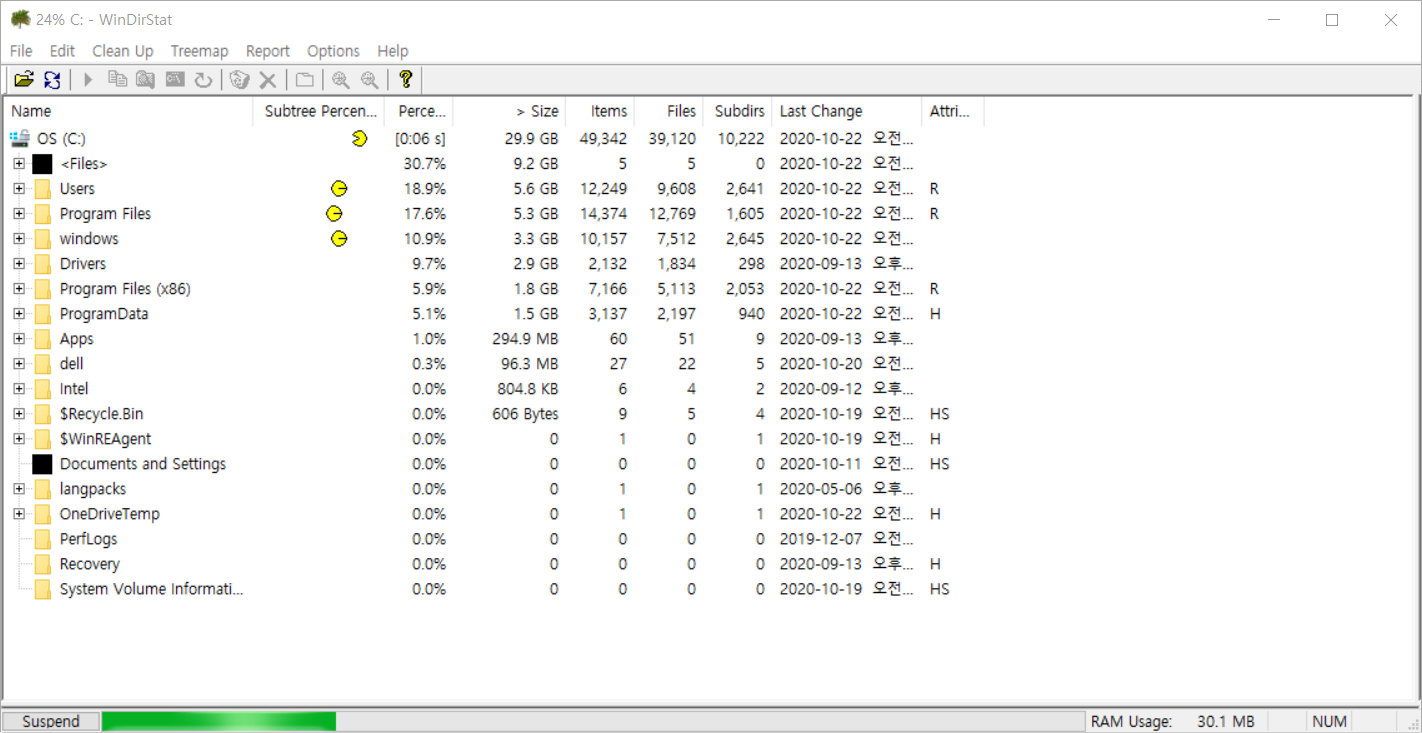Sort by the Size column header
1422x733 pixels.
509,112
